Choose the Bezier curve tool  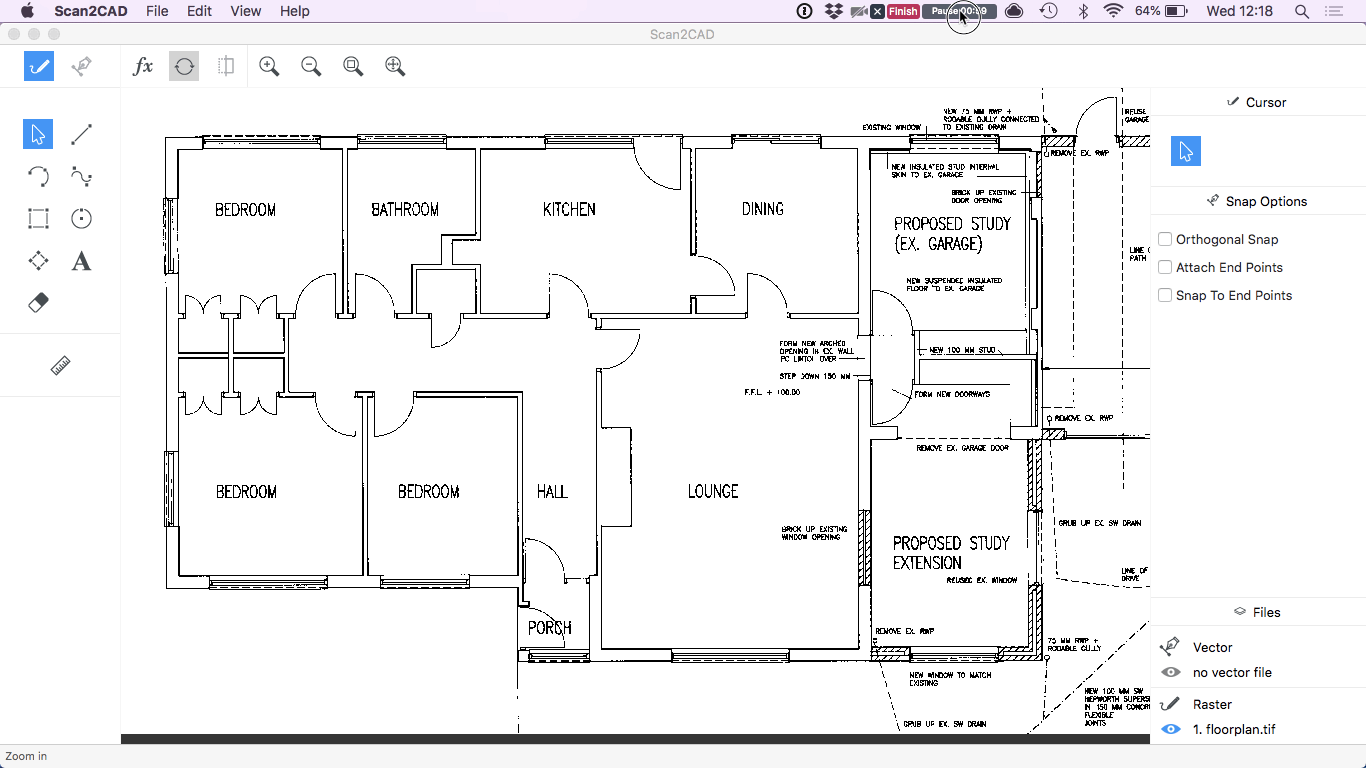(x=81, y=176)
